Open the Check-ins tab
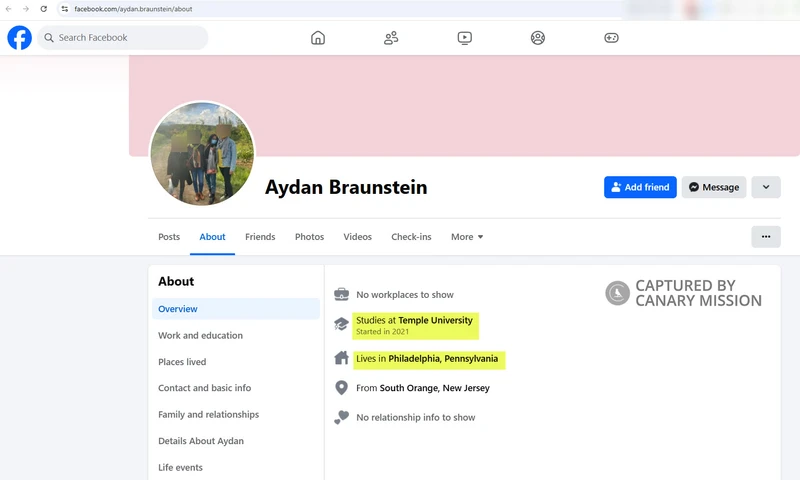 click(411, 237)
